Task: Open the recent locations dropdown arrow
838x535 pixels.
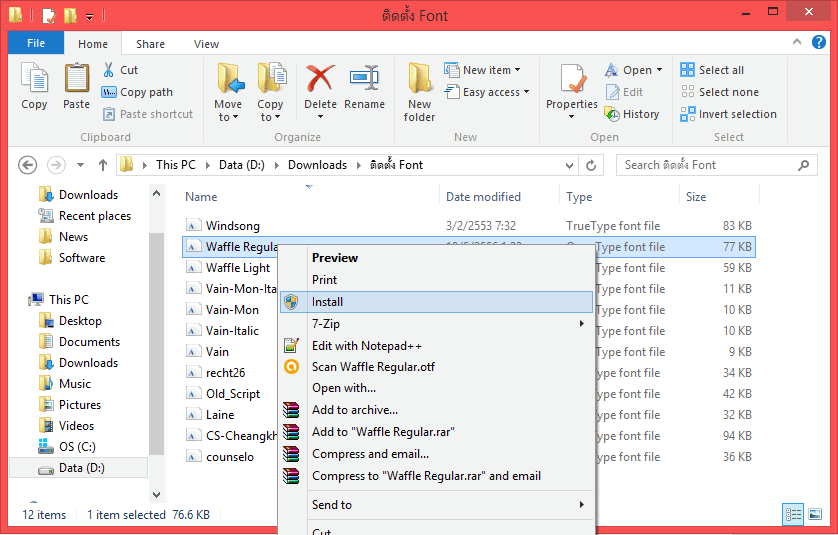Action: click(80, 165)
